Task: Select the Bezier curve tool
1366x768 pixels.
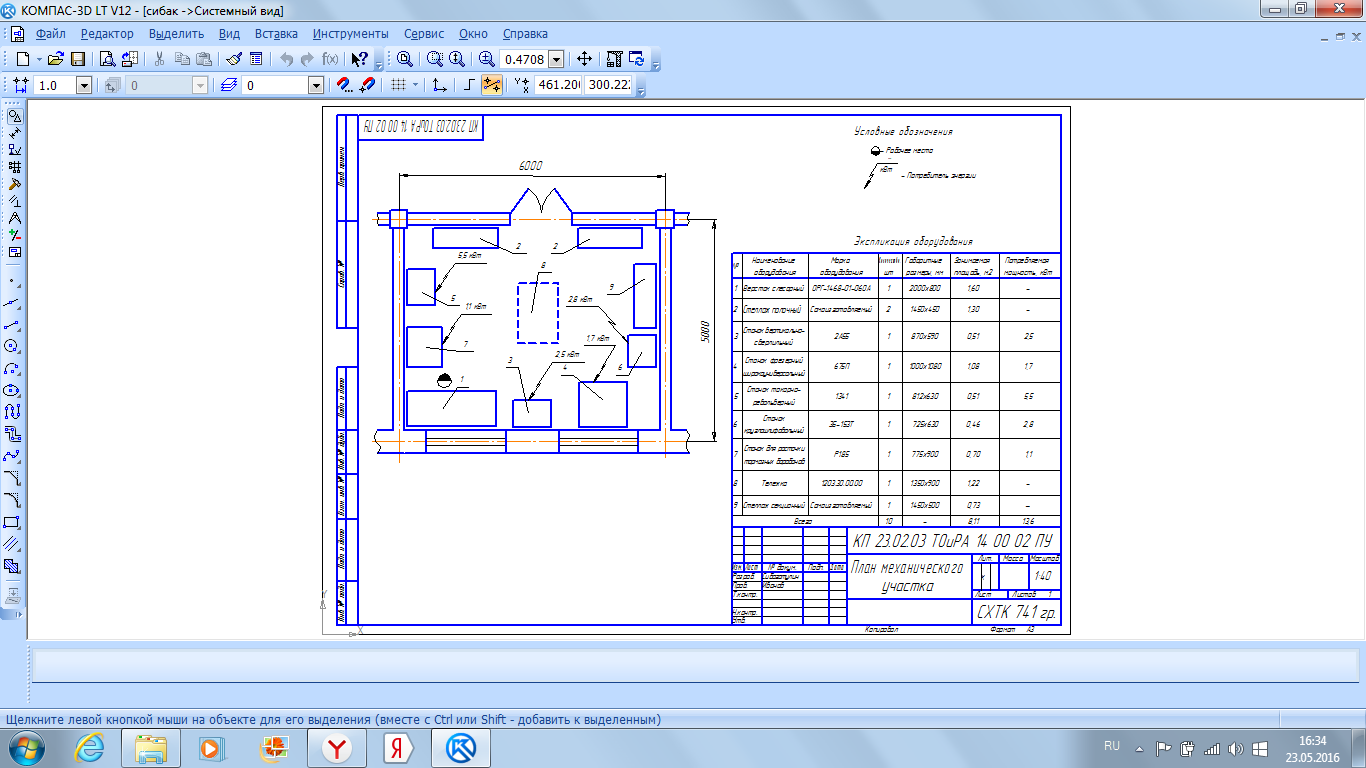Action: coord(13,456)
